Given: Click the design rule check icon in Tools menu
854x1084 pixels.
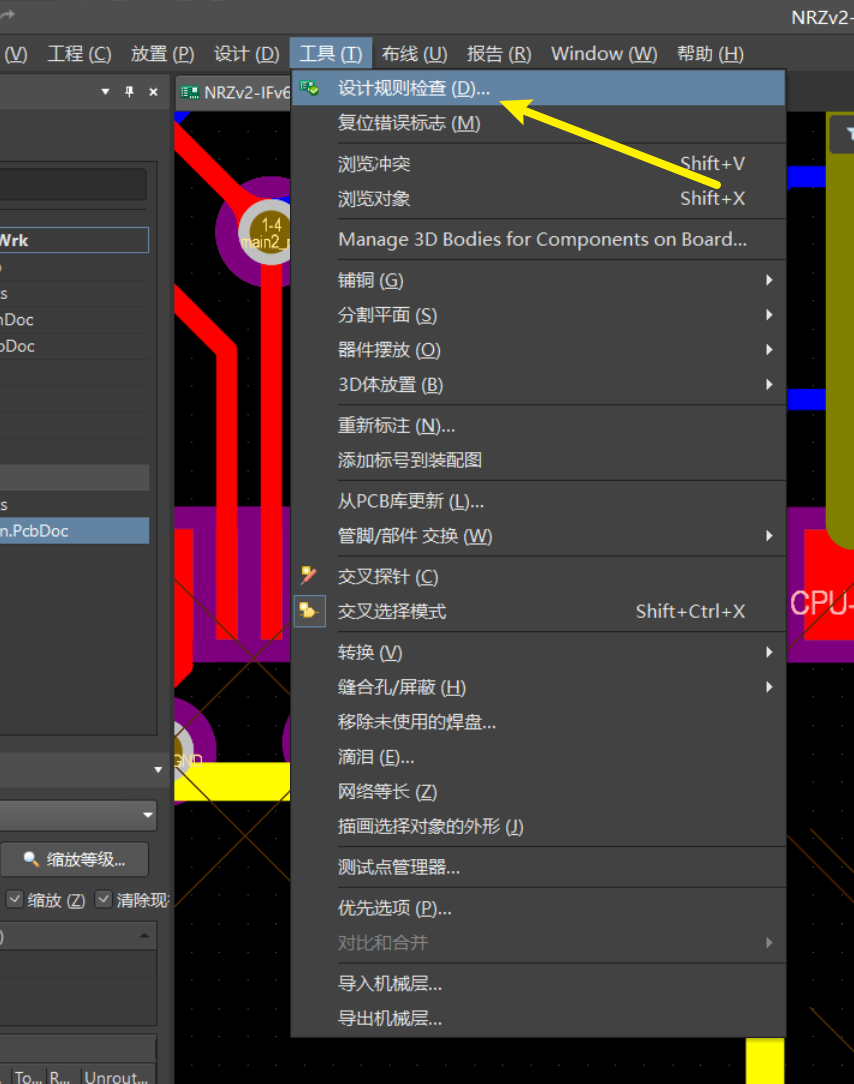Looking at the screenshot, I should (x=309, y=88).
